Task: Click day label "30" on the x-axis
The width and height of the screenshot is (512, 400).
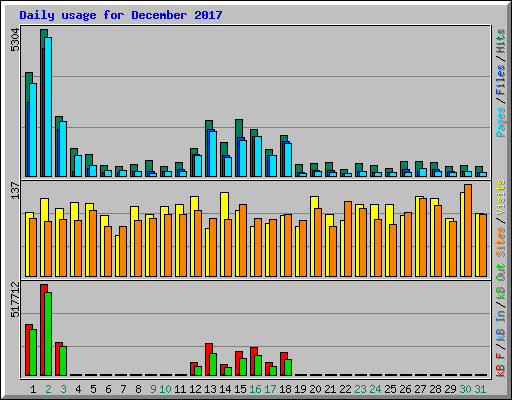Action: pyautogui.click(x=465, y=389)
